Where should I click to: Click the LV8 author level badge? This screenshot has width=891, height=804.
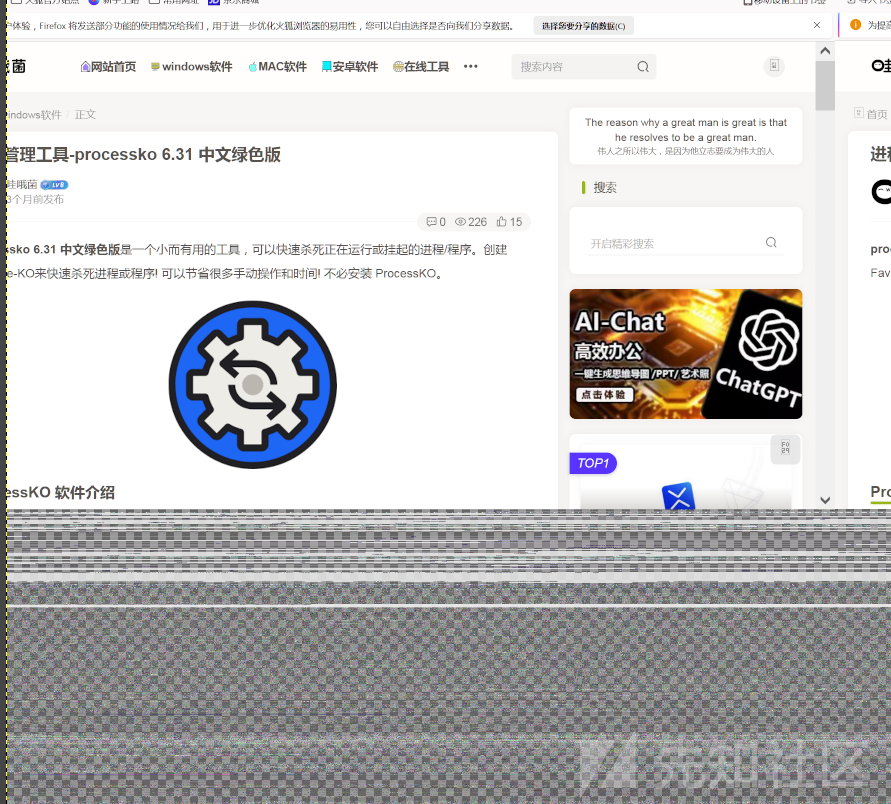55,185
